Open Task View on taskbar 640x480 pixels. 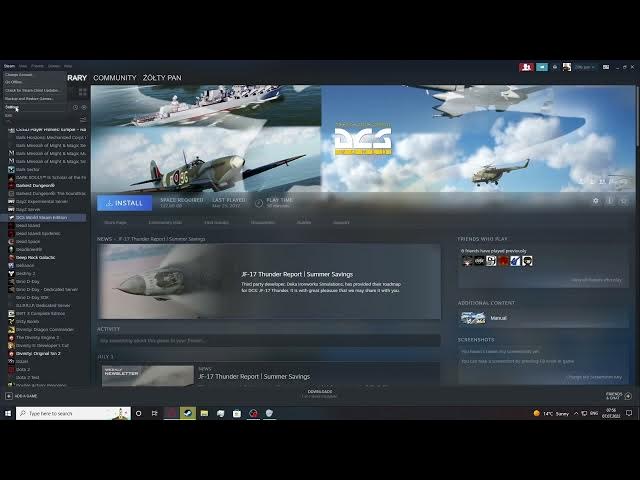pos(155,413)
